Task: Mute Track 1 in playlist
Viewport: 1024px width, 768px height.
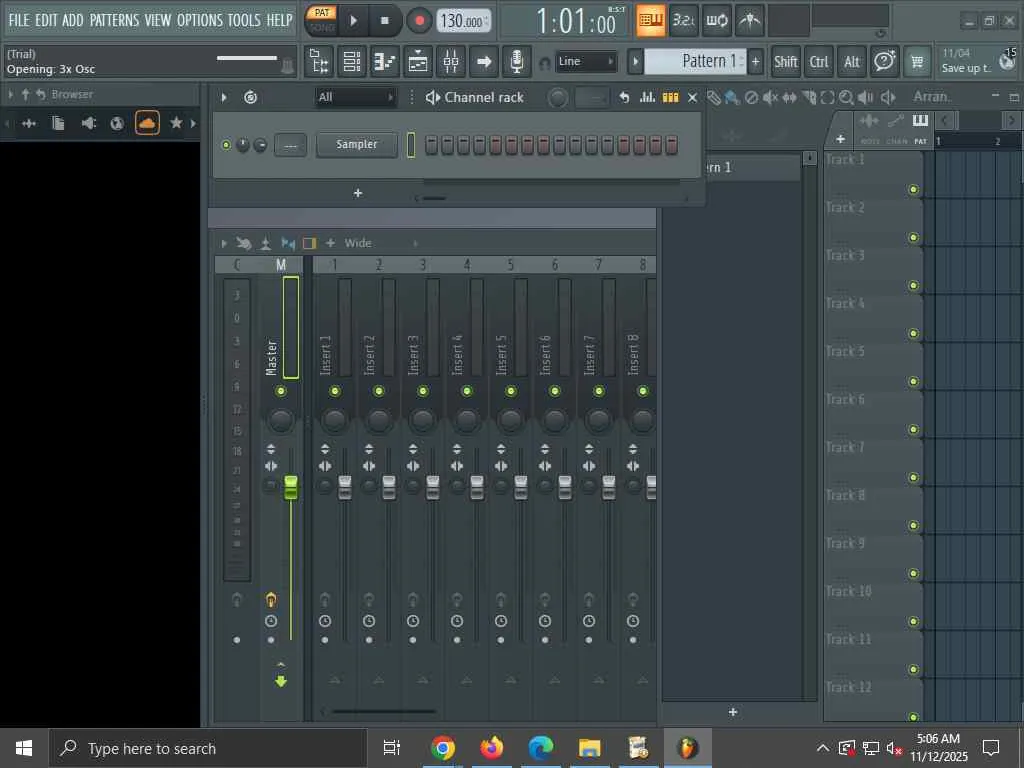Action: 914,189
